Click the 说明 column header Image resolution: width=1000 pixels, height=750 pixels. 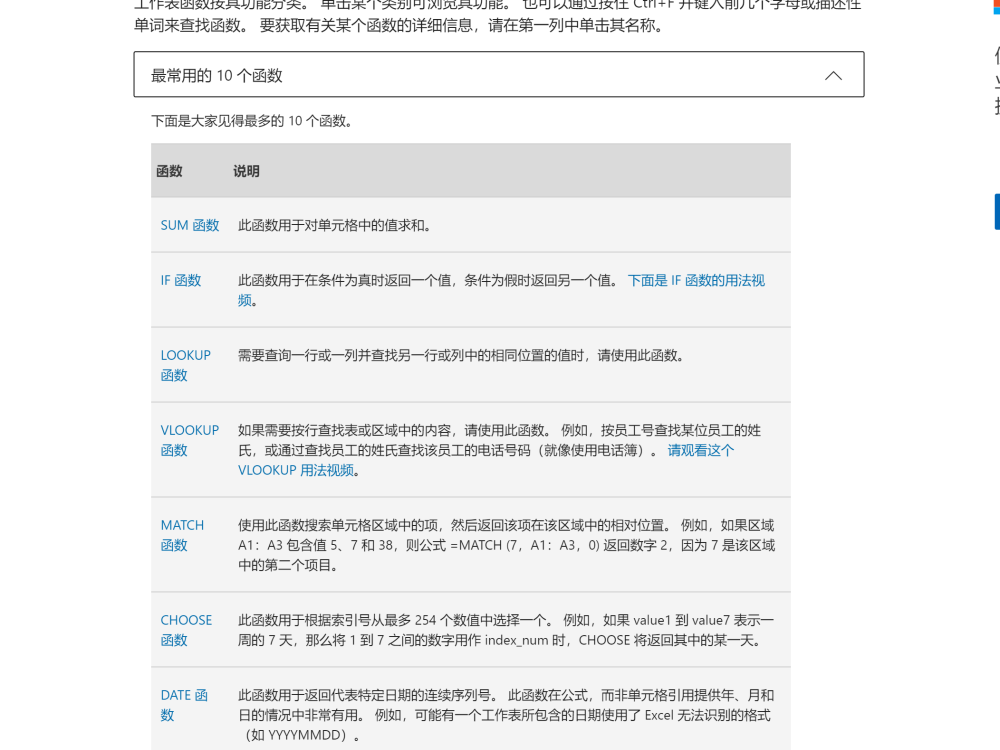246,171
